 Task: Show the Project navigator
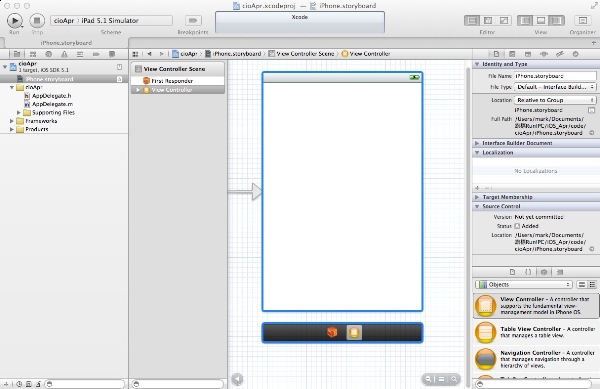(x=17, y=54)
